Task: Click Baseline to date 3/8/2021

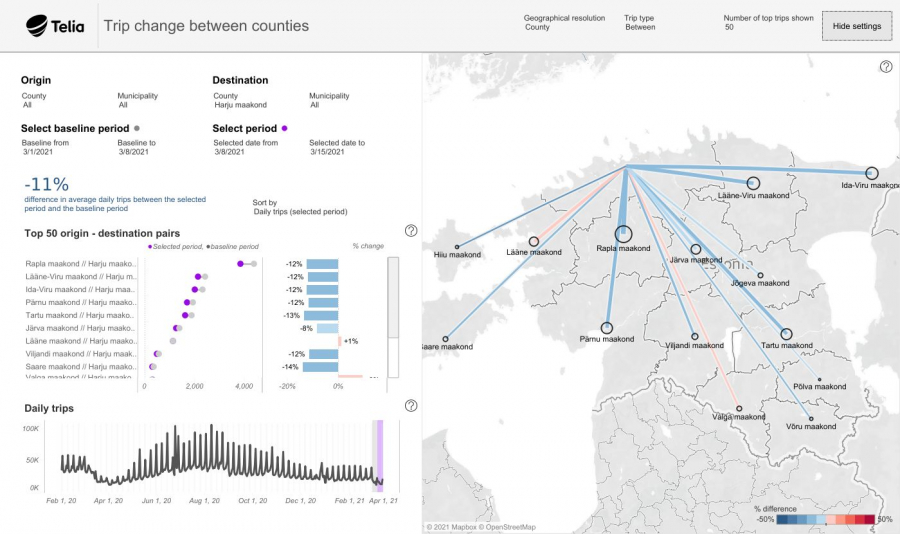Action: coord(134,152)
